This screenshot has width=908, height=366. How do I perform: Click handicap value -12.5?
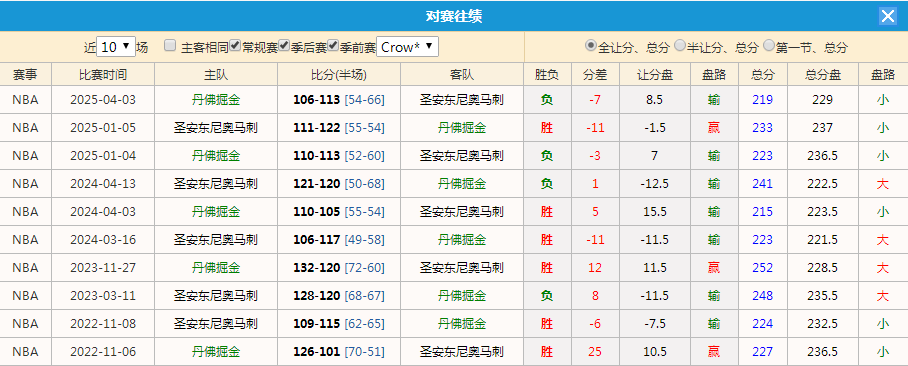tap(655, 184)
